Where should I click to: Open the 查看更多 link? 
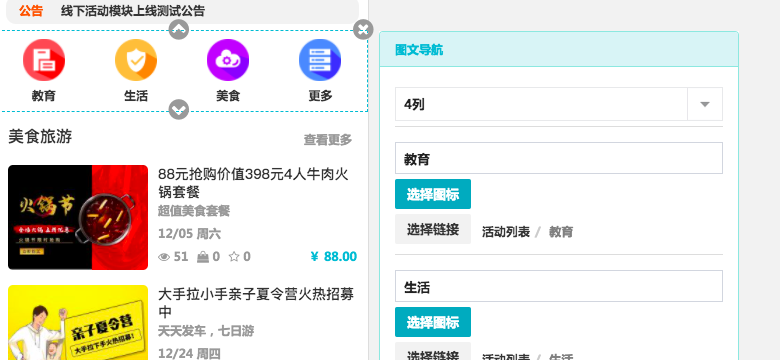328,140
